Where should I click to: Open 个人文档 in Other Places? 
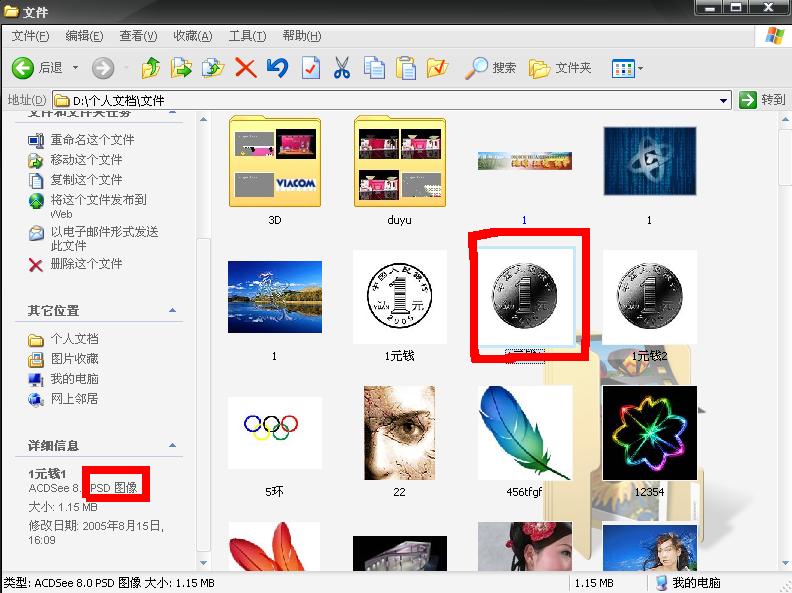(63, 339)
